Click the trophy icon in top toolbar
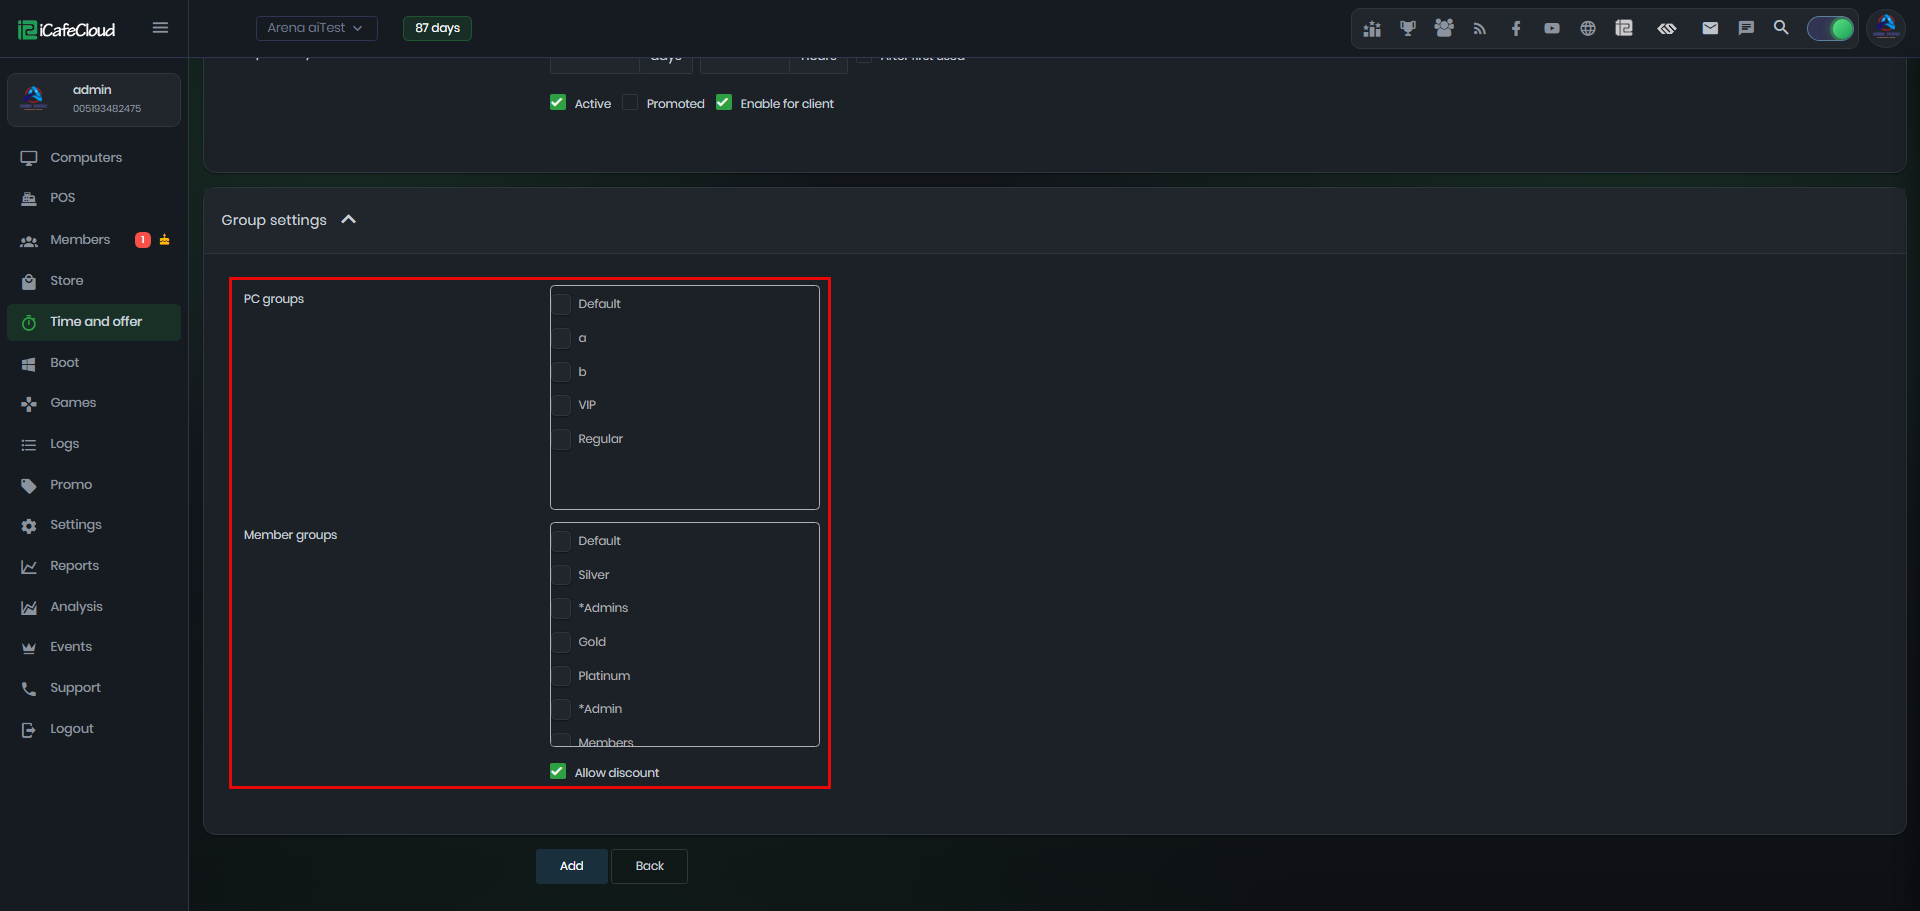Screen dimensions: 1920x911 pos(1408,29)
